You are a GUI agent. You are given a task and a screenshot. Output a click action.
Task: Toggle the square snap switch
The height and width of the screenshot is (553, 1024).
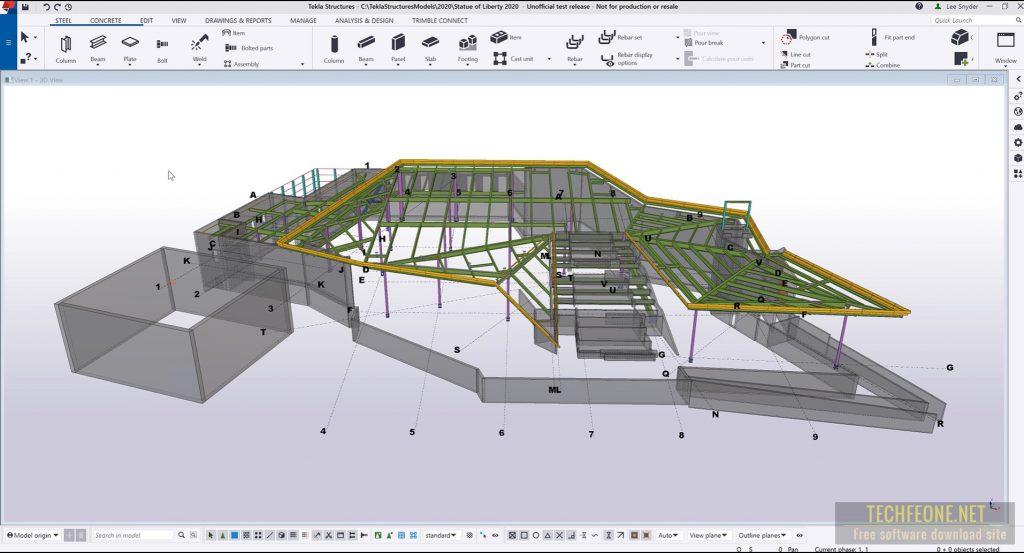[x=524, y=535]
